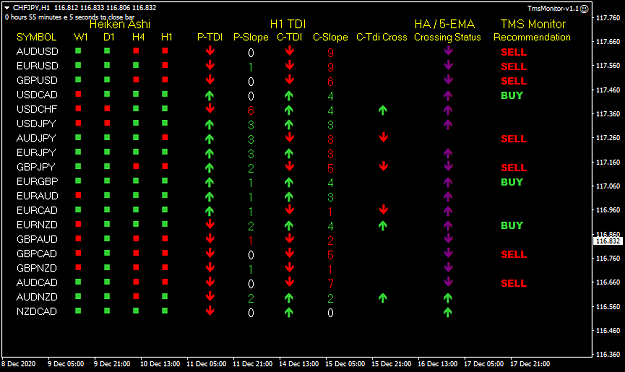Select the GBPUSD symbol row label
Image resolution: width=625 pixels, height=372 pixels.
pos(37,80)
